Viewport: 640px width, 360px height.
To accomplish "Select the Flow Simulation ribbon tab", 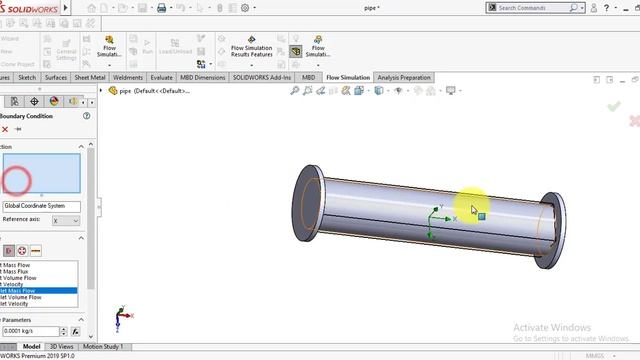I will 348,78.
